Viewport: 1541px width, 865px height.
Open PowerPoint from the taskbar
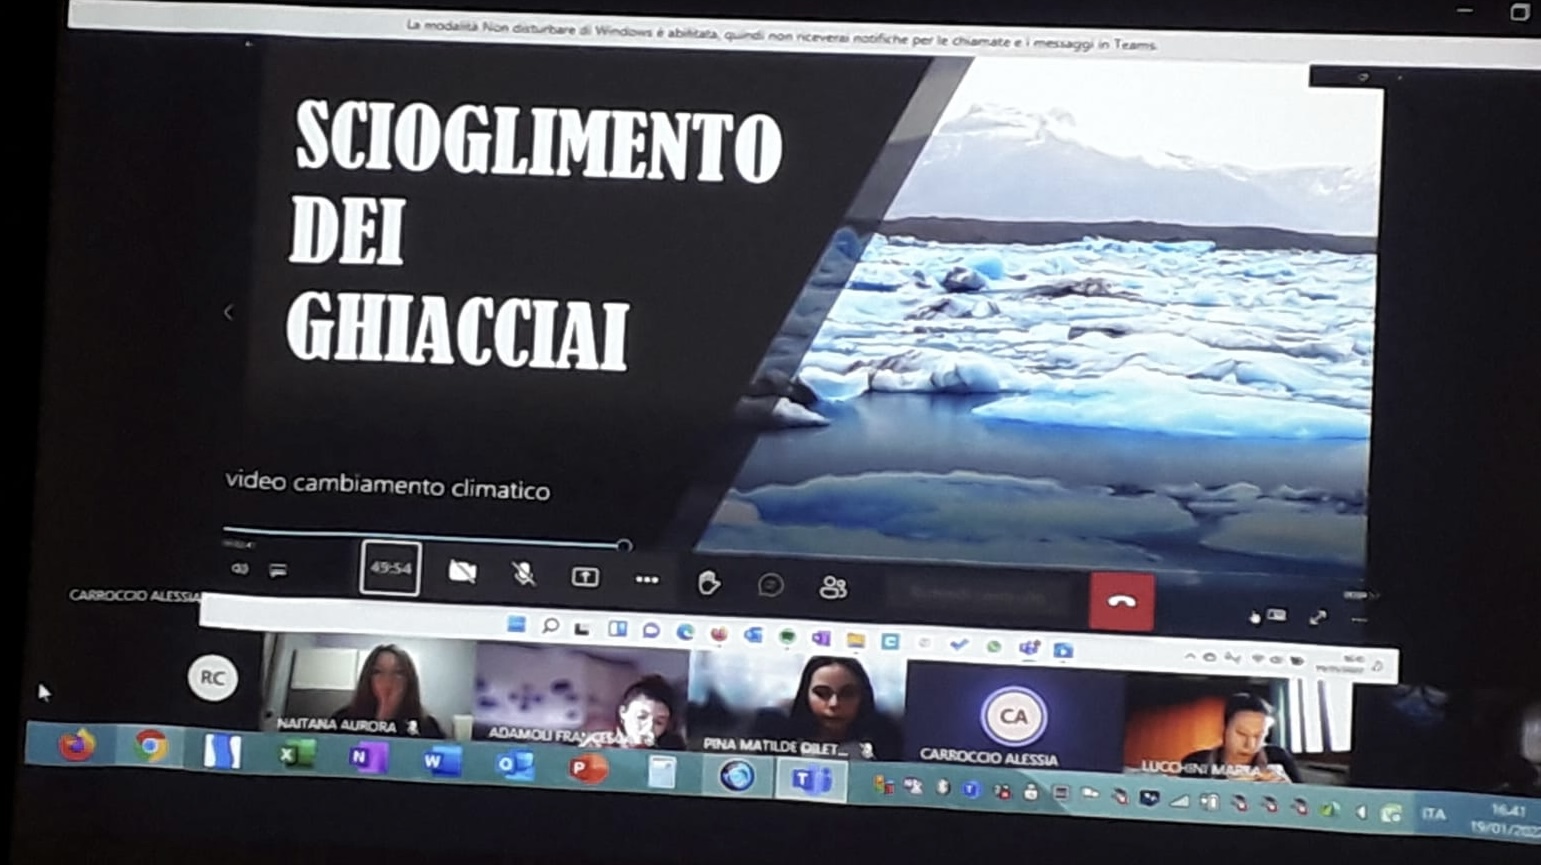pos(588,769)
